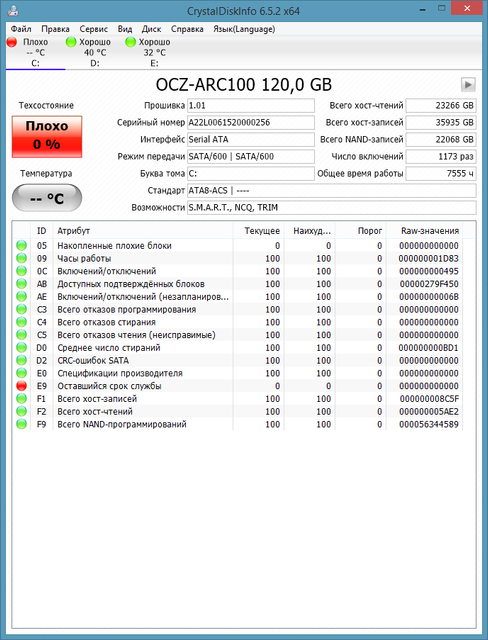The height and width of the screenshot is (640, 488).
Task: Click the Наихуд... column header
Action: tap(310, 231)
